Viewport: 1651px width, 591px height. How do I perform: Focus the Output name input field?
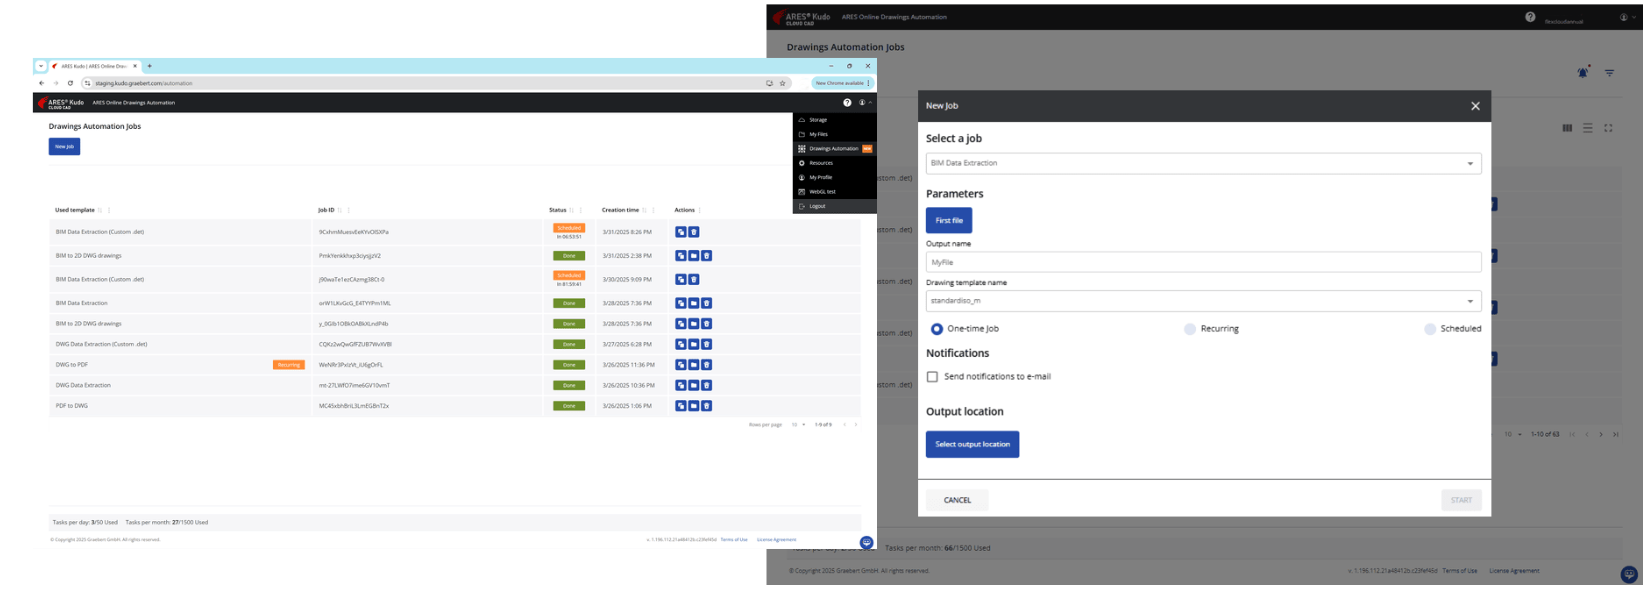click(1203, 262)
